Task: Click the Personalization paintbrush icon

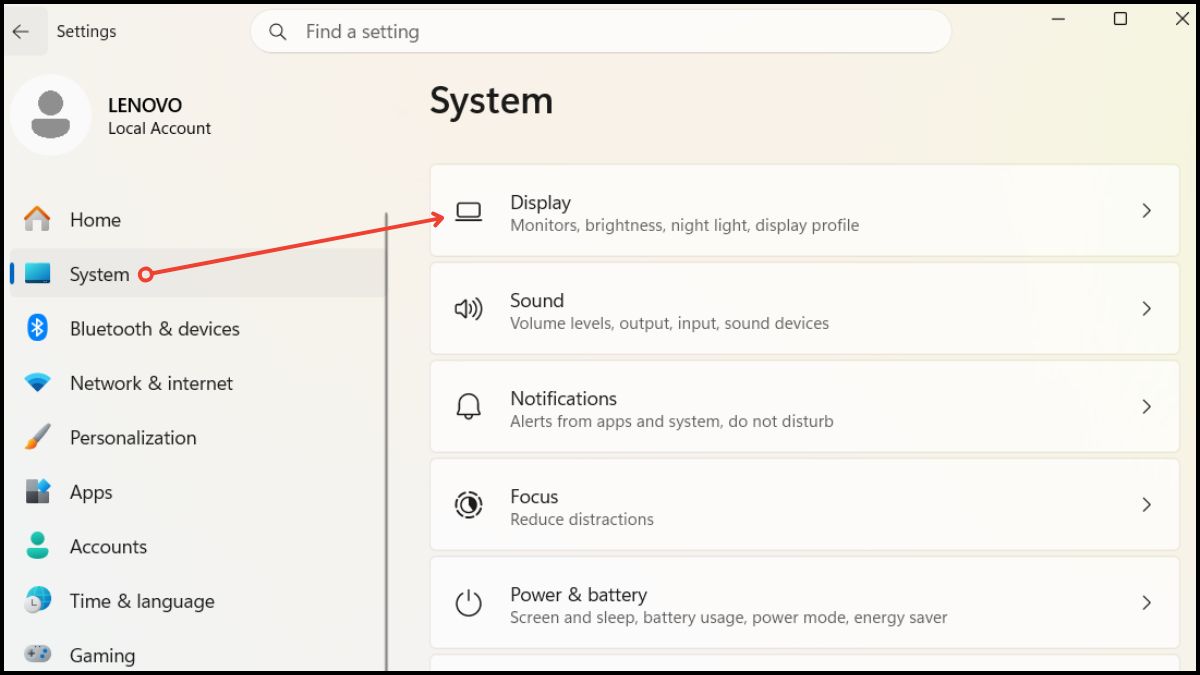Action: pyautogui.click(x=38, y=437)
